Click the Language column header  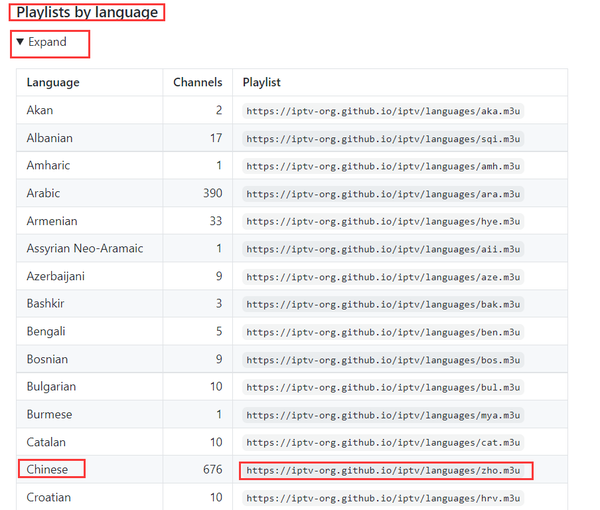click(x=53, y=83)
